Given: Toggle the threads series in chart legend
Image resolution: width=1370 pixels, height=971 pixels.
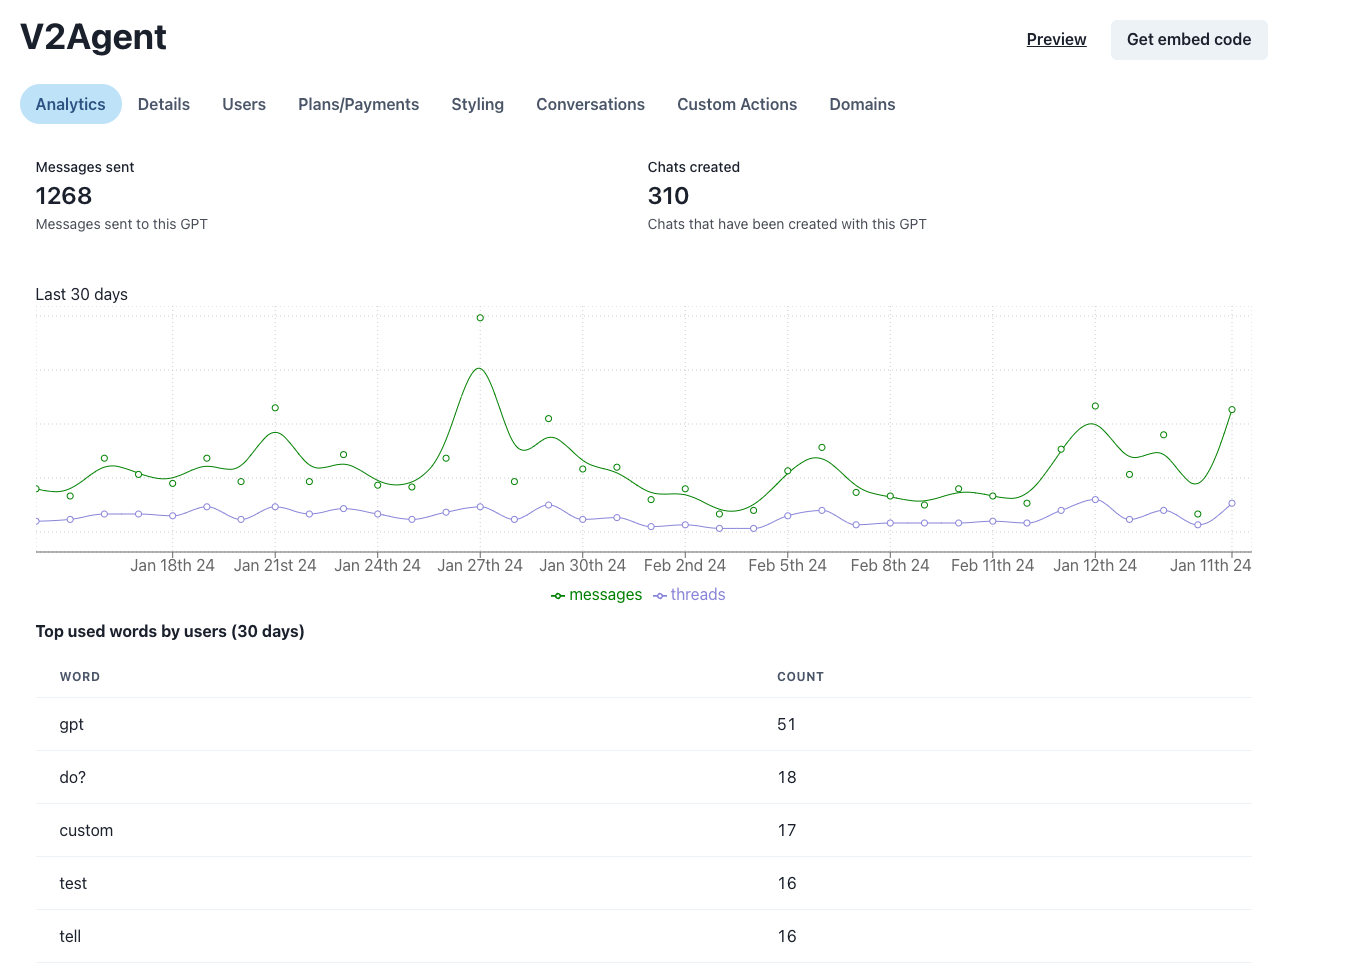Looking at the screenshot, I should 689,595.
